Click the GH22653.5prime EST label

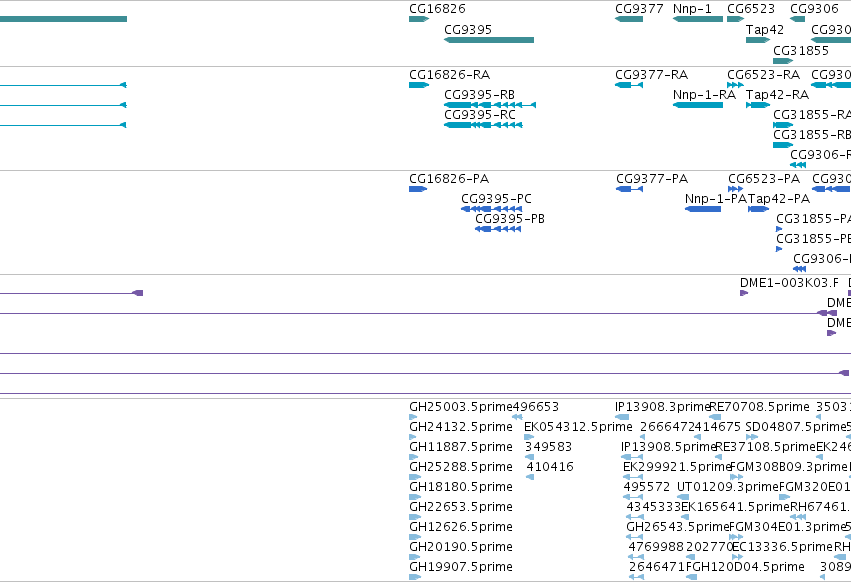(461, 508)
